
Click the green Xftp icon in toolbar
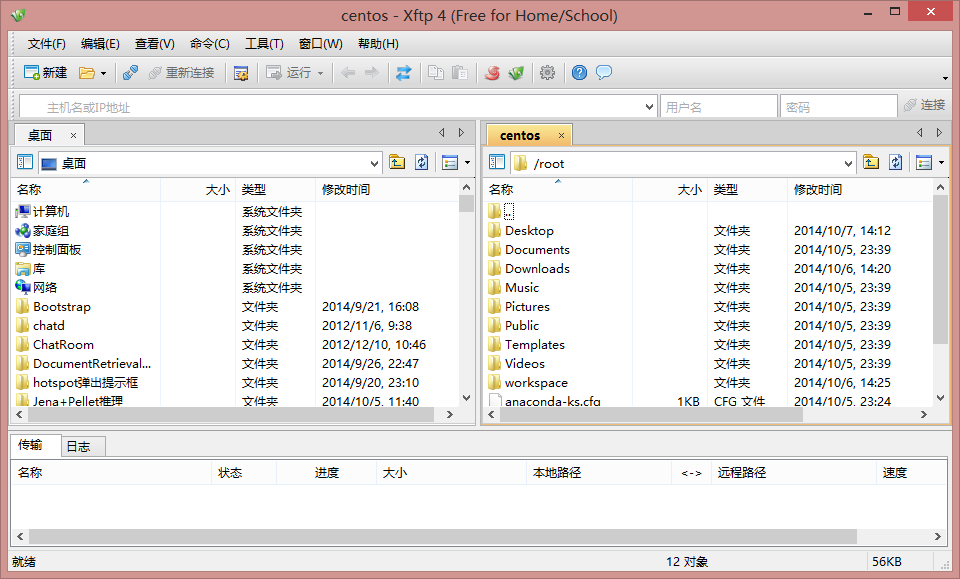(516, 73)
